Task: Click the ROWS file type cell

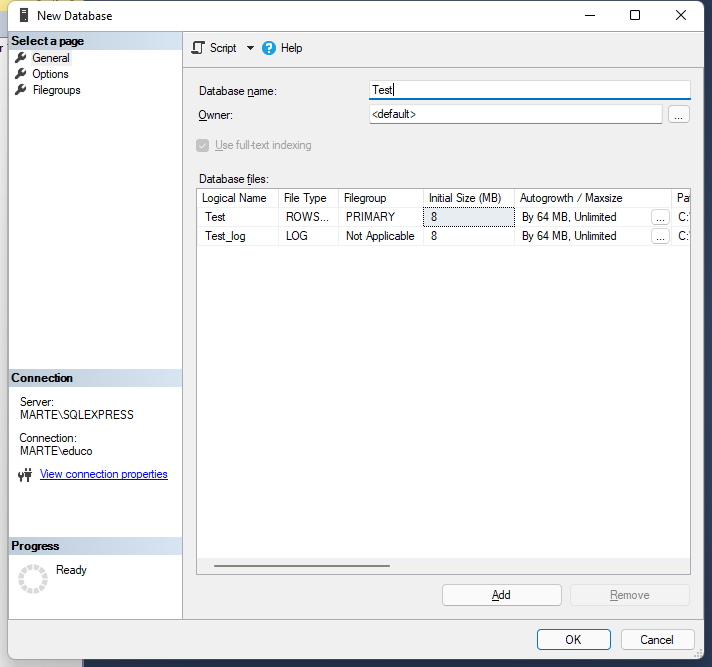Action: click(308, 217)
